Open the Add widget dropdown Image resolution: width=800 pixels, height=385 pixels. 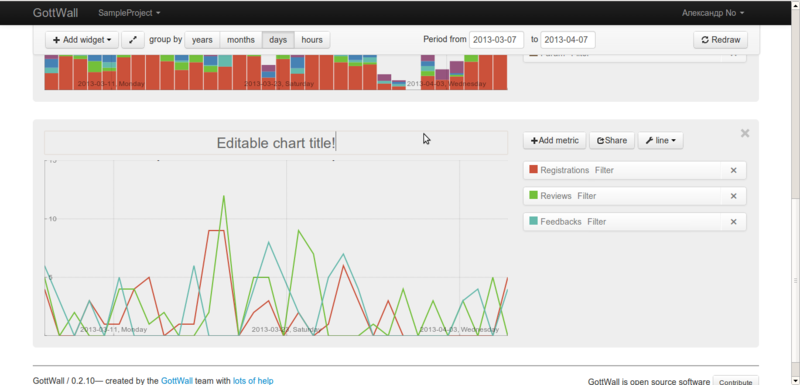click(82, 40)
